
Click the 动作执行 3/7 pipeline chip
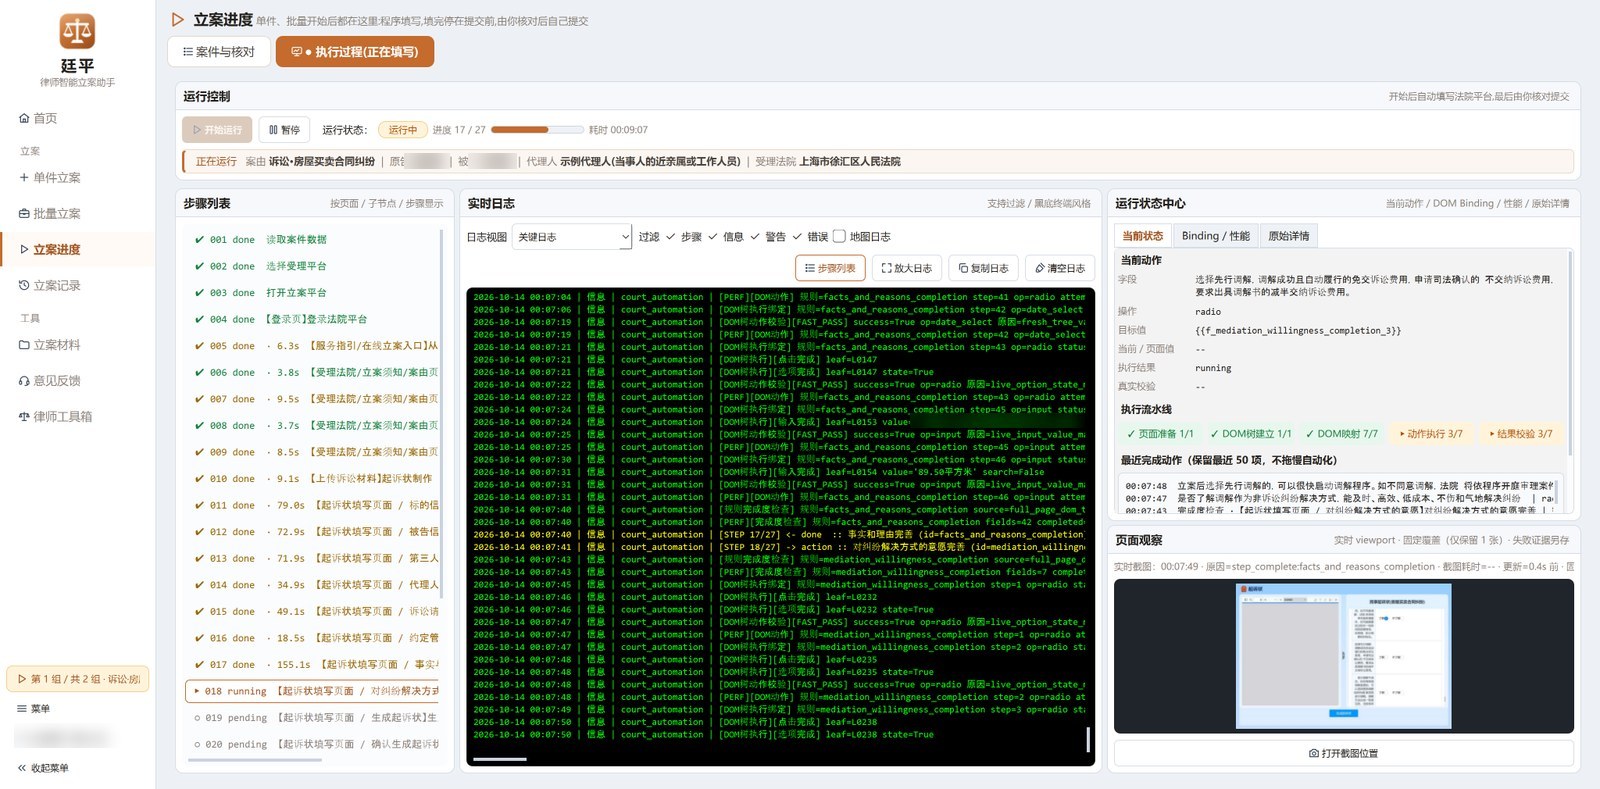[1431, 434]
